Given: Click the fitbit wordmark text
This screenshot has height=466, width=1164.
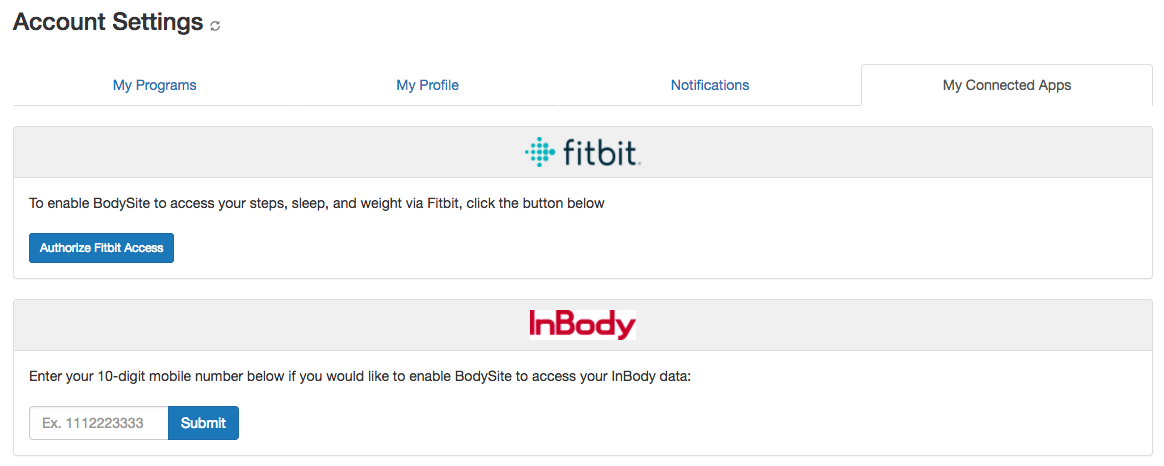Looking at the screenshot, I should (601, 153).
